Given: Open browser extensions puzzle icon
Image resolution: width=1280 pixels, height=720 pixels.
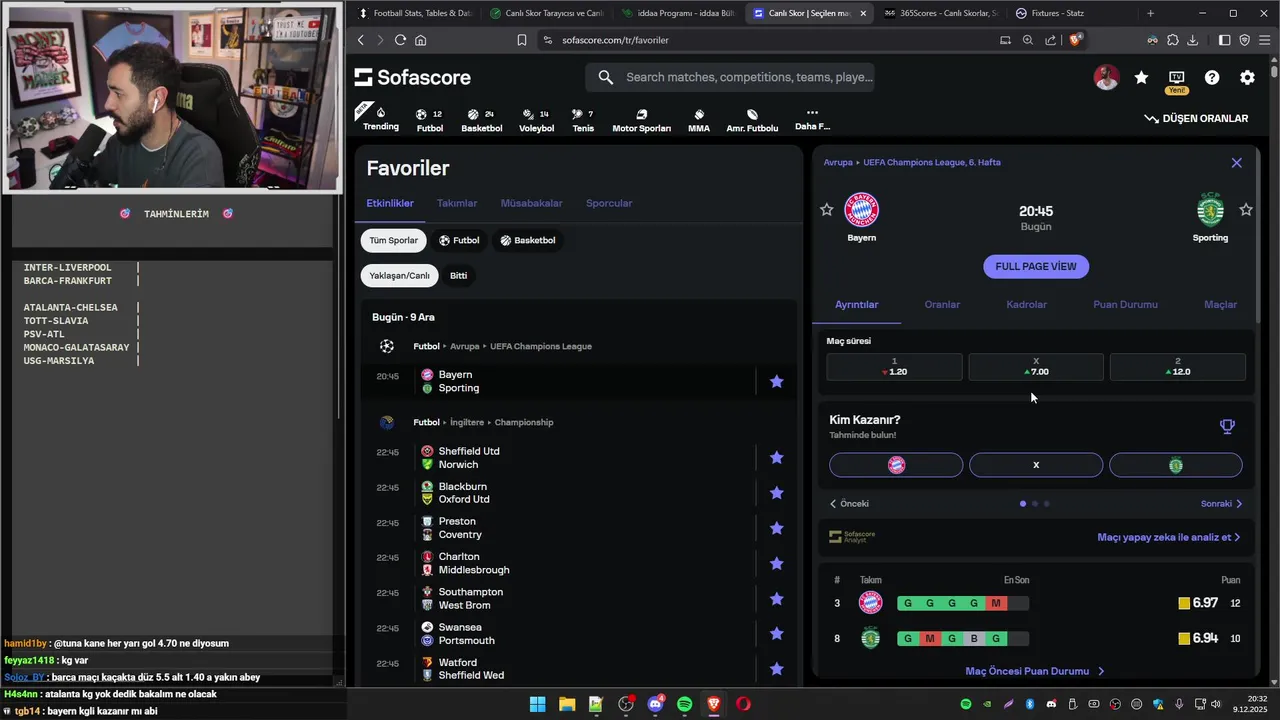Looking at the screenshot, I should tap(1173, 40).
